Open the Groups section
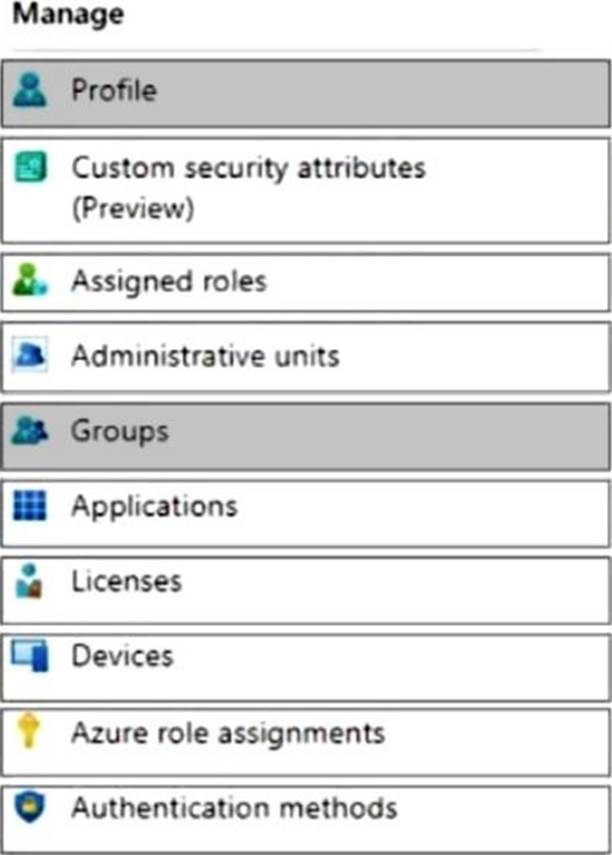Screen dimensions: 612x855 pyautogui.click(x=119, y=432)
